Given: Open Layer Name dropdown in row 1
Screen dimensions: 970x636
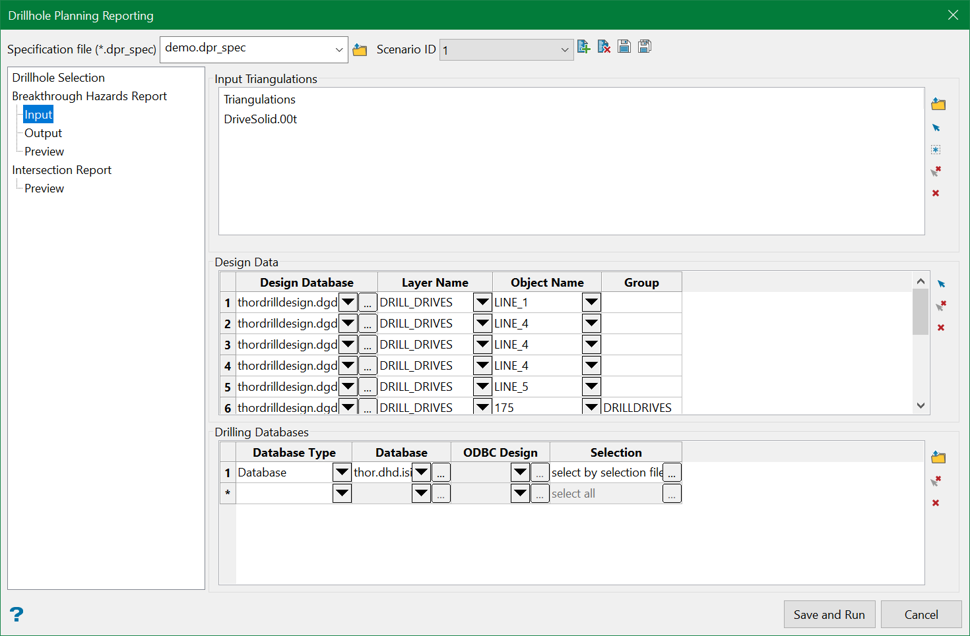Looking at the screenshot, I should pos(482,303).
